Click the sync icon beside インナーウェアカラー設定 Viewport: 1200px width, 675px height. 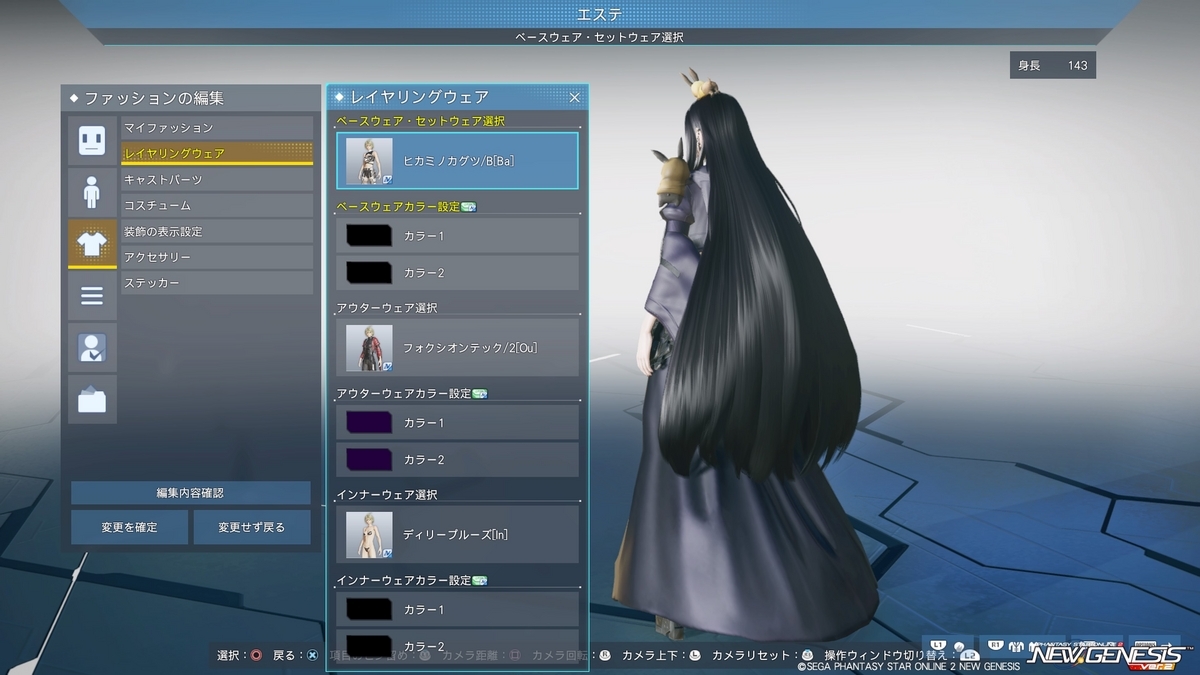pyautogui.click(x=479, y=580)
